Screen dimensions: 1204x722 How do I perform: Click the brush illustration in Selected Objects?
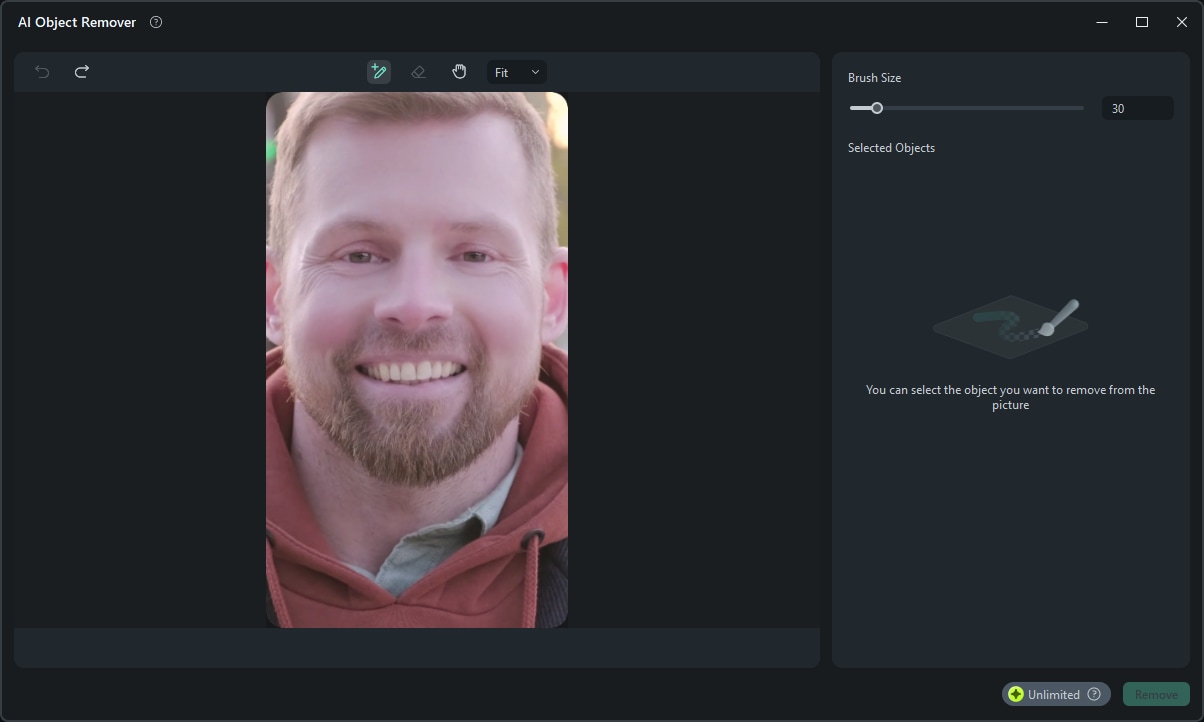[x=1010, y=327]
